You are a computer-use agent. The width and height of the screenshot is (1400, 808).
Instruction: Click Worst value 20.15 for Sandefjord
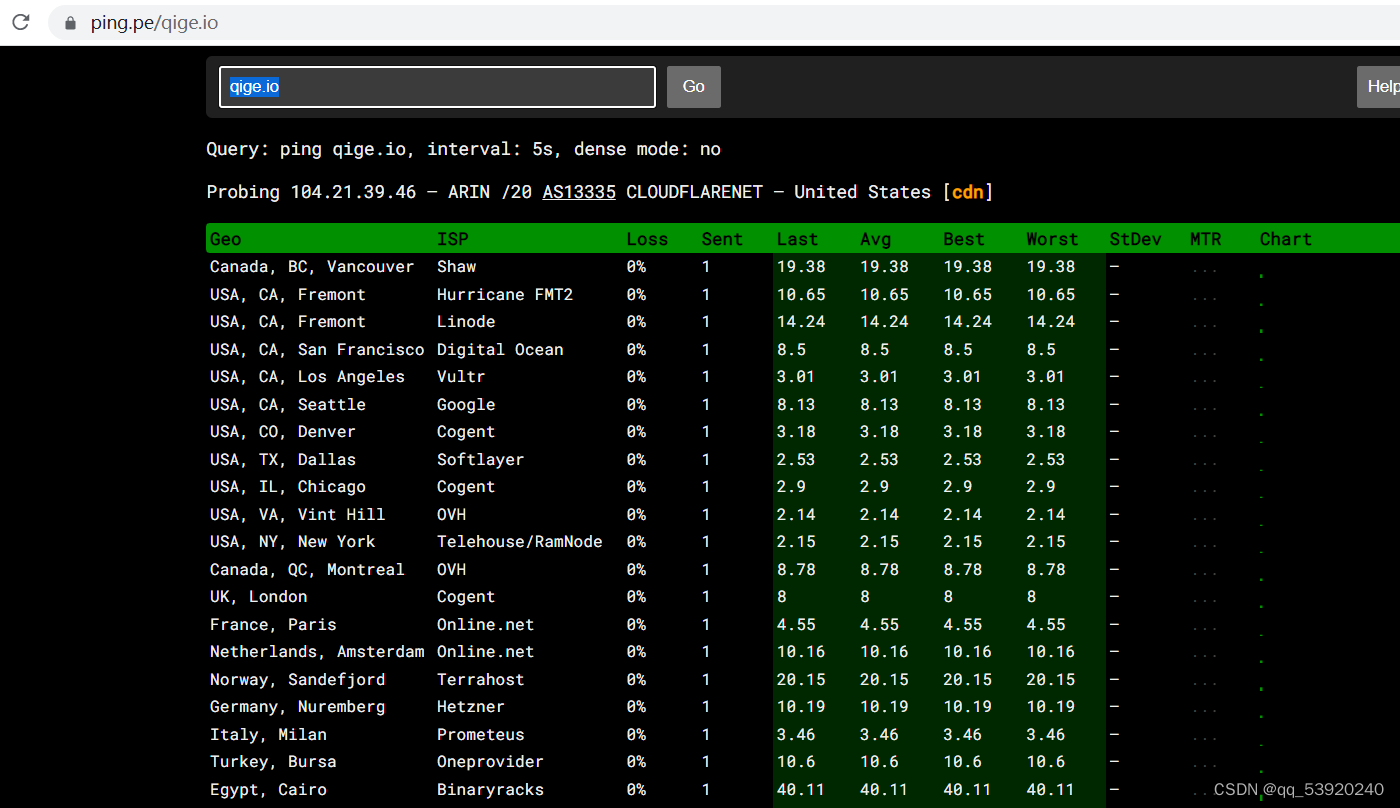[1050, 680]
